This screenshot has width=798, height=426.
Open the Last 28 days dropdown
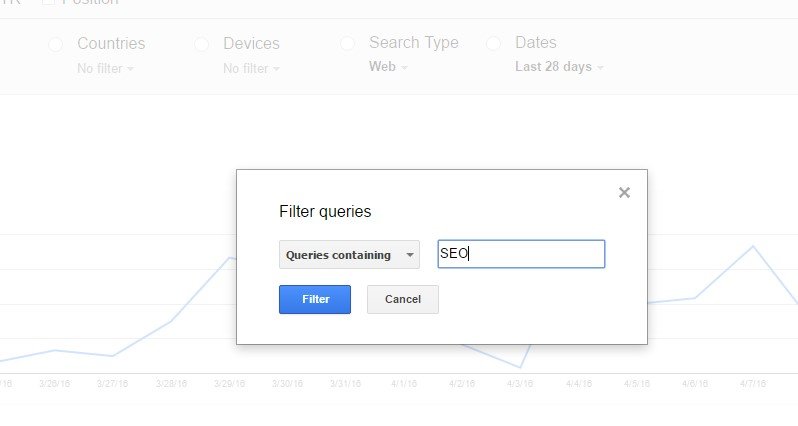coord(559,67)
